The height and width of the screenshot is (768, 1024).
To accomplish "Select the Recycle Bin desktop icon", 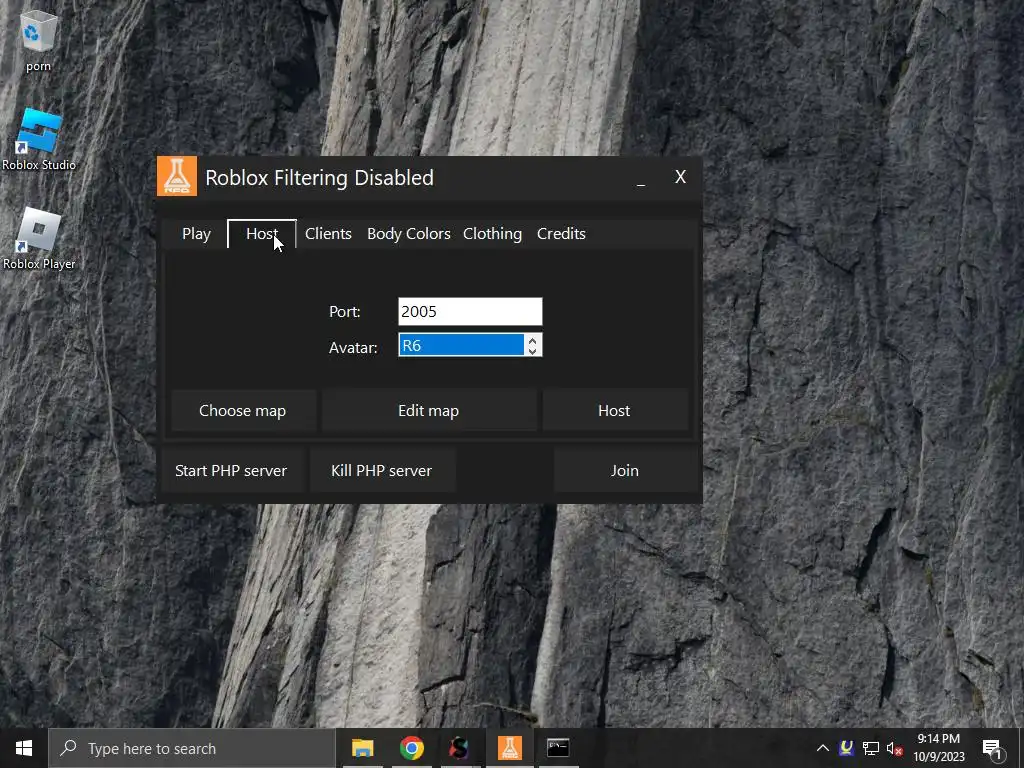I will coord(39,40).
